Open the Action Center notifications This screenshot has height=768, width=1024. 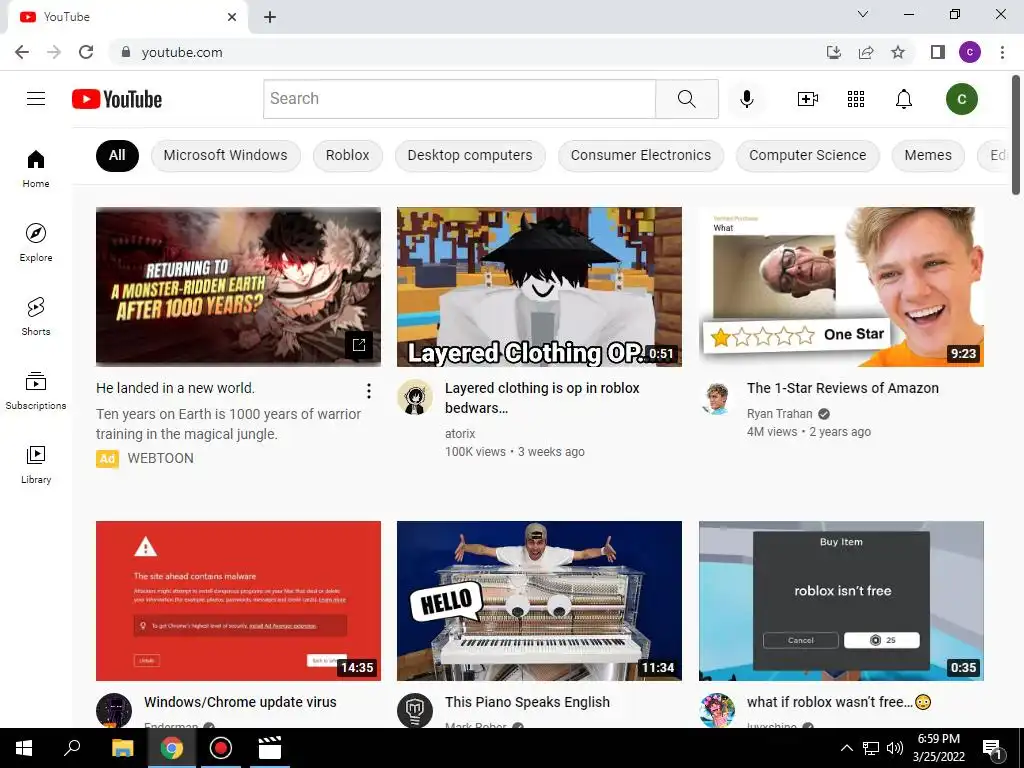tap(992, 748)
